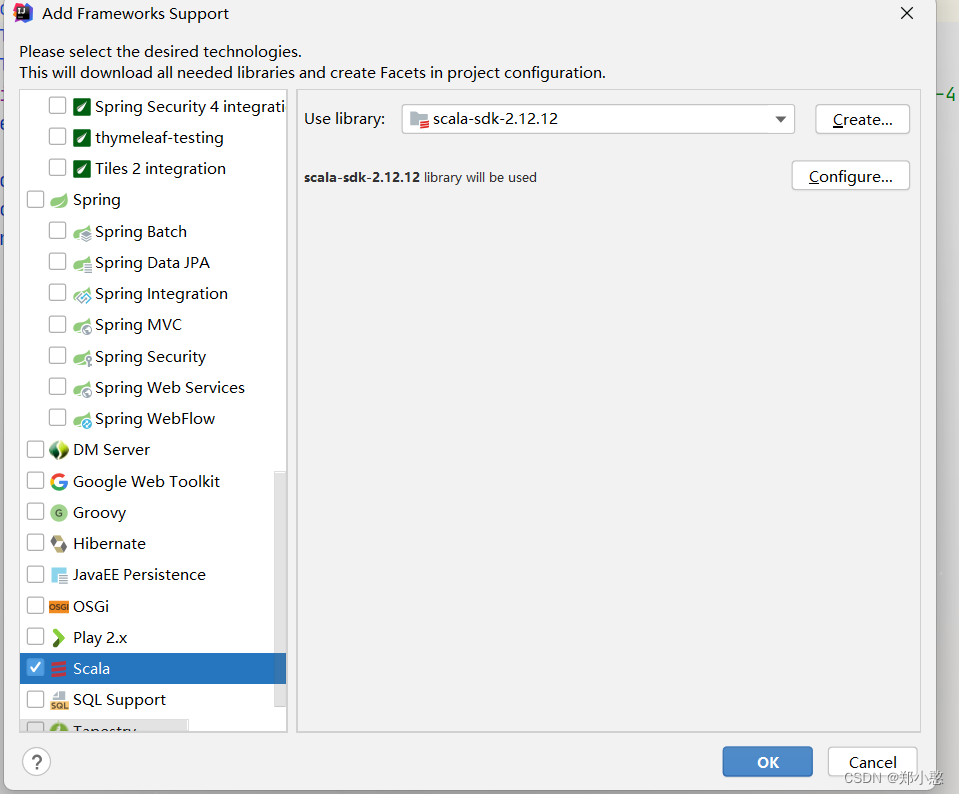
Task: Click the Spring Web Services icon
Action: pyautogui.click(x=82, y=388)
